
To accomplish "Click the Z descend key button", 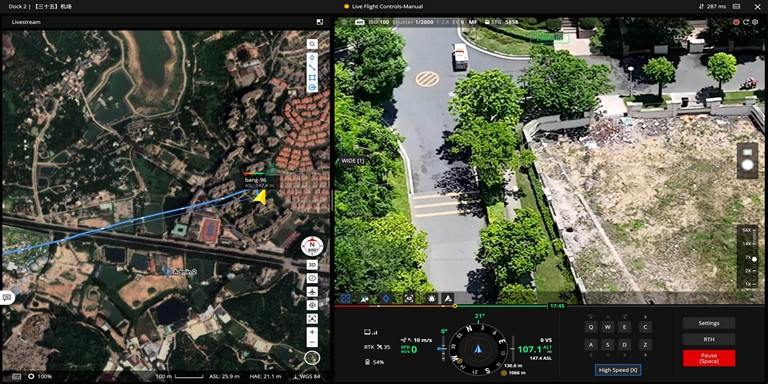I will [x=646, y=345].
